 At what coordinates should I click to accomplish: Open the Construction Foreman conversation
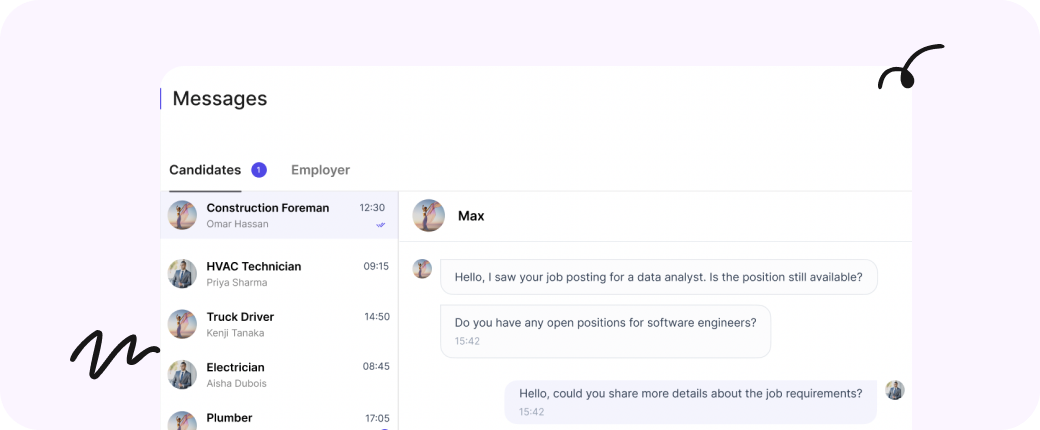pos(267,208)
